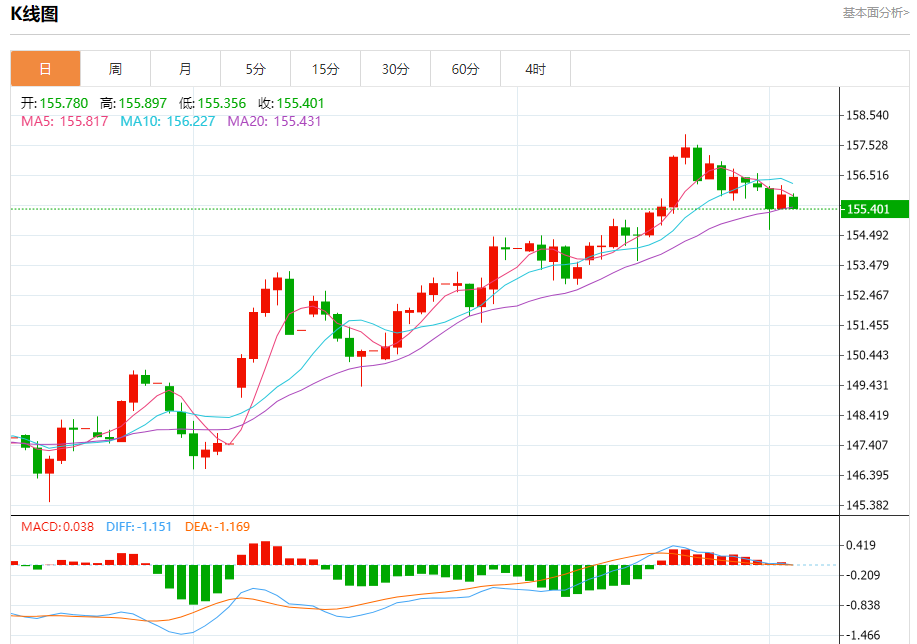Viewport: 917px width, 644px height.
Task: Switch to the 4时 four-hour tab
Action: [535, 69]
